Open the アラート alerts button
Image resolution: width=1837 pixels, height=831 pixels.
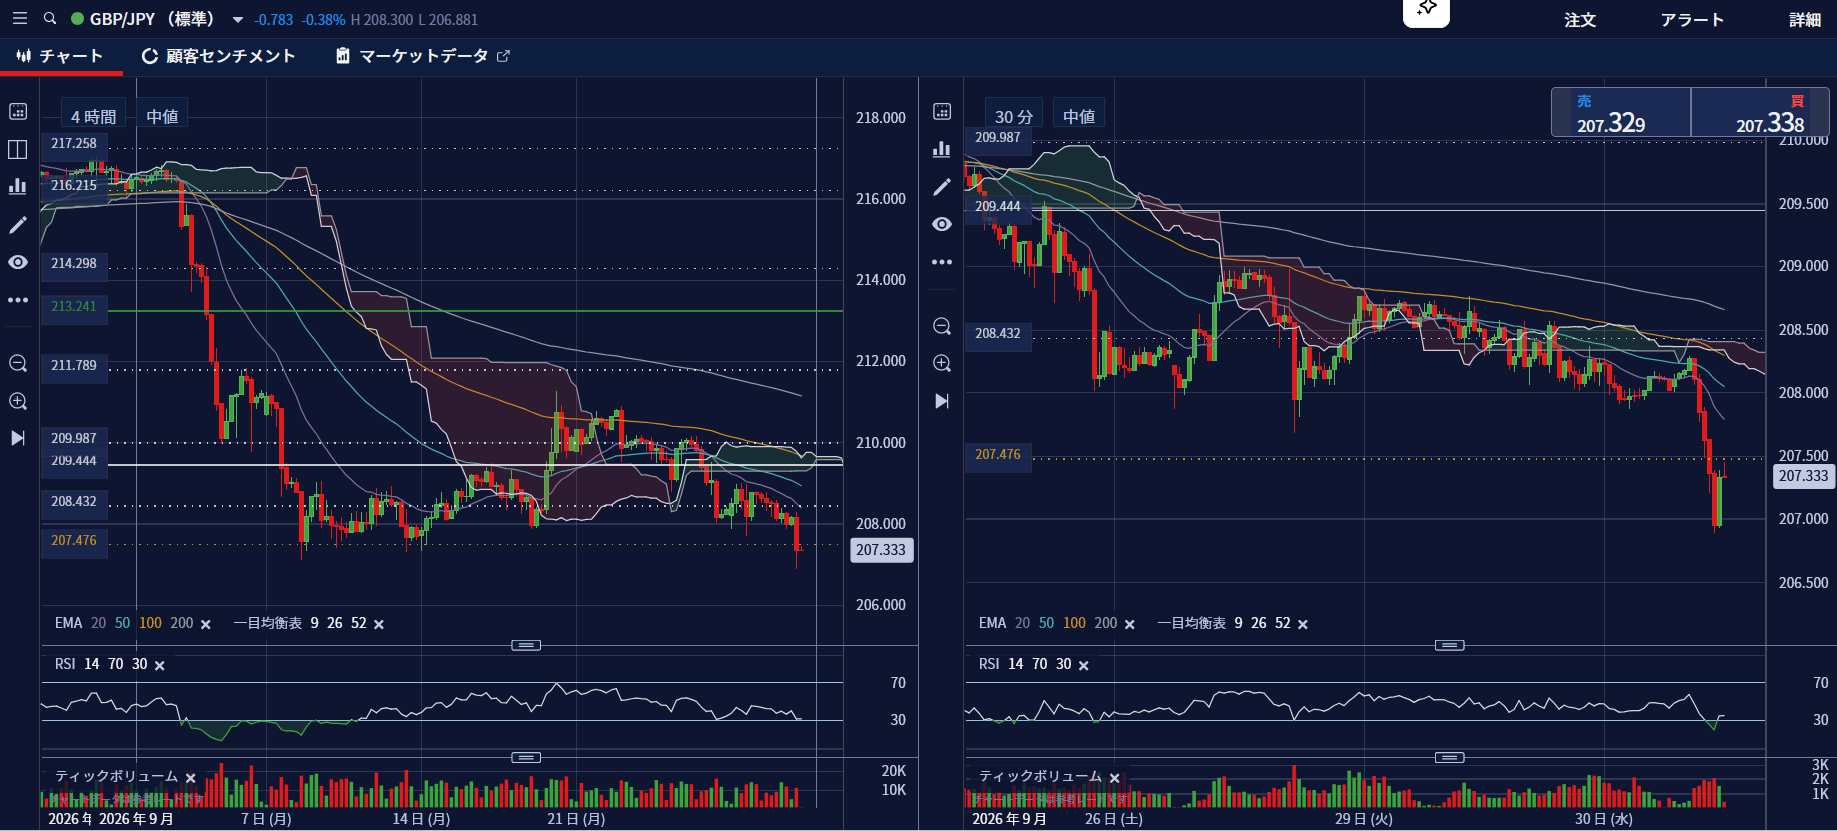click(1692, 20)
